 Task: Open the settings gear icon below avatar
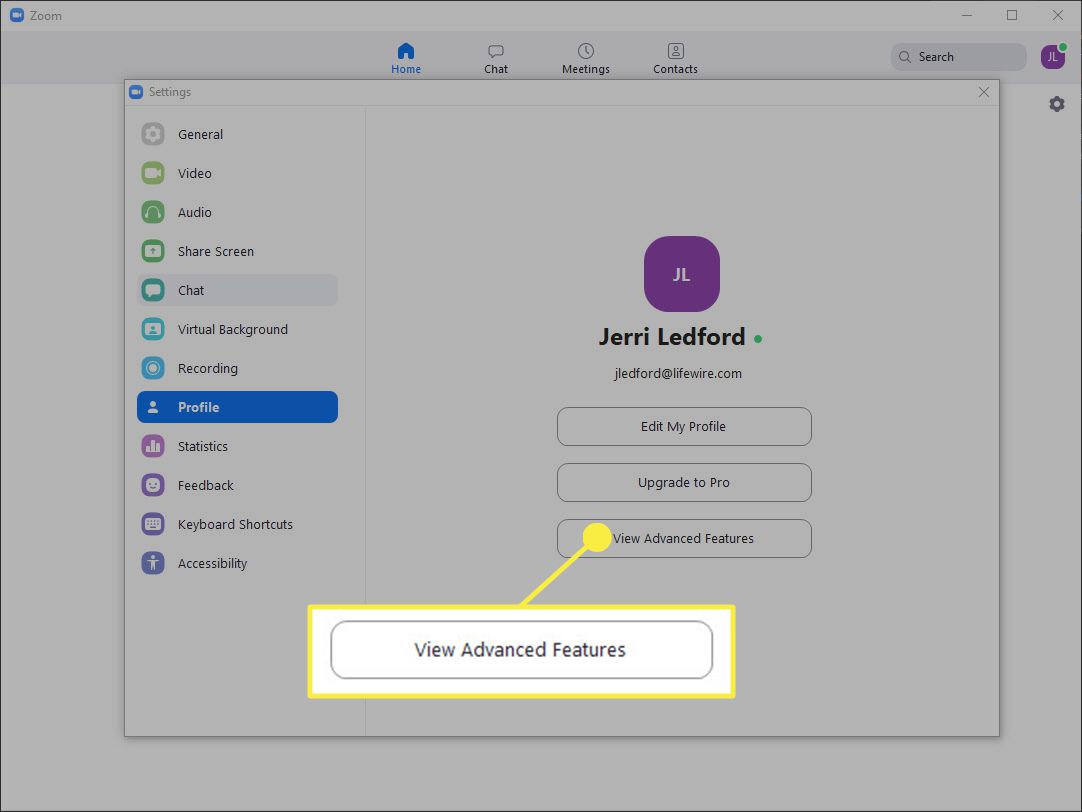coord(1057,104)
